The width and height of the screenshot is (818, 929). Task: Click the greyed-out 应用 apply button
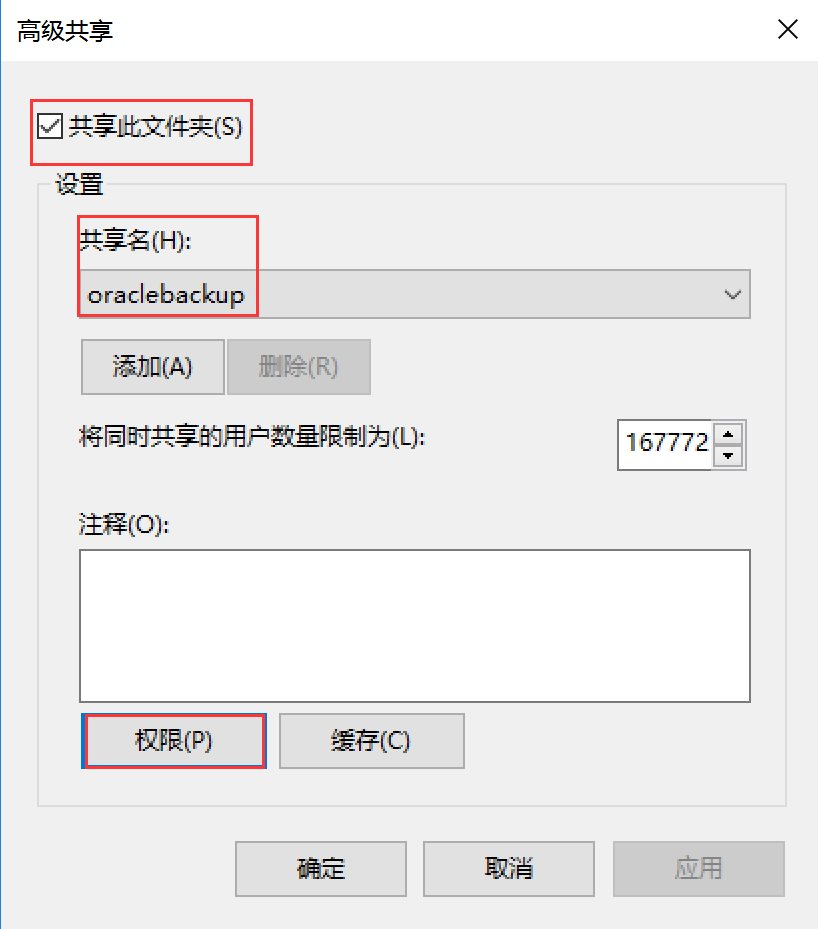(x=698, y=868)
